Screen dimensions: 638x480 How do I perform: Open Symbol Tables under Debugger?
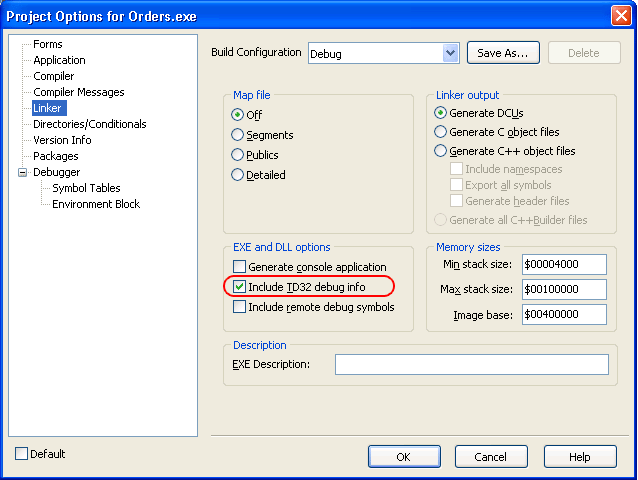86,188
